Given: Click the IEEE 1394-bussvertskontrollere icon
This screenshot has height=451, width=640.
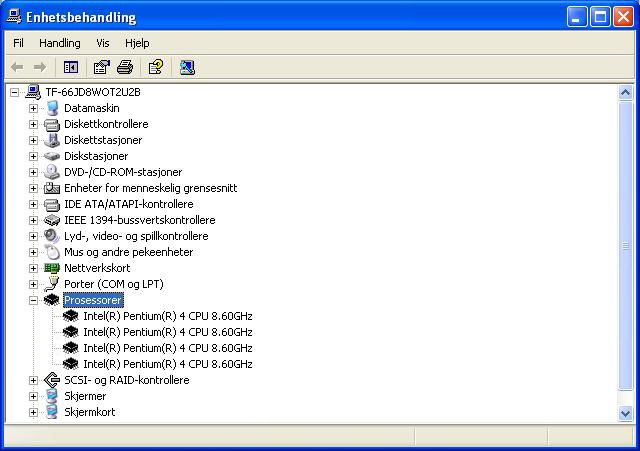Looking at the screenshot, I should click(x=52, y=220).
